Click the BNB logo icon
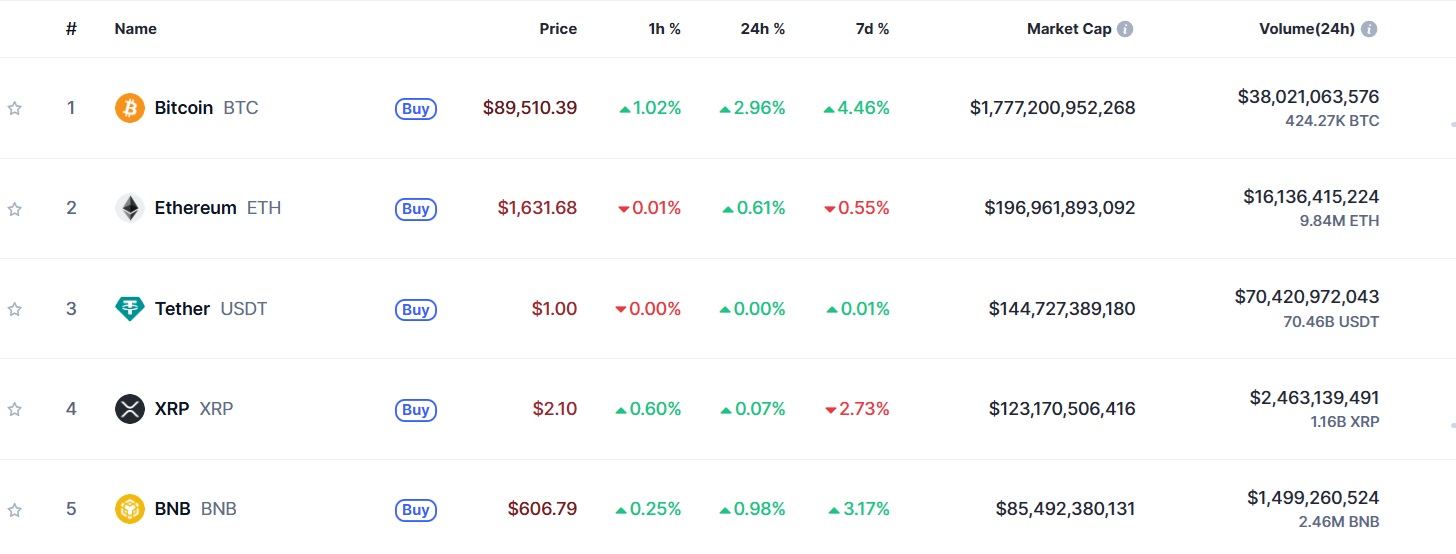The height and width of the screenshot is (554, 1456). 130,509
